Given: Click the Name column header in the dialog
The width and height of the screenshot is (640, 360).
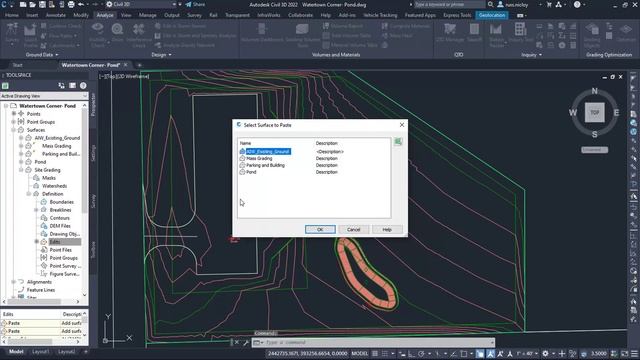Looking at the screenshot, I should pos(245,143).
